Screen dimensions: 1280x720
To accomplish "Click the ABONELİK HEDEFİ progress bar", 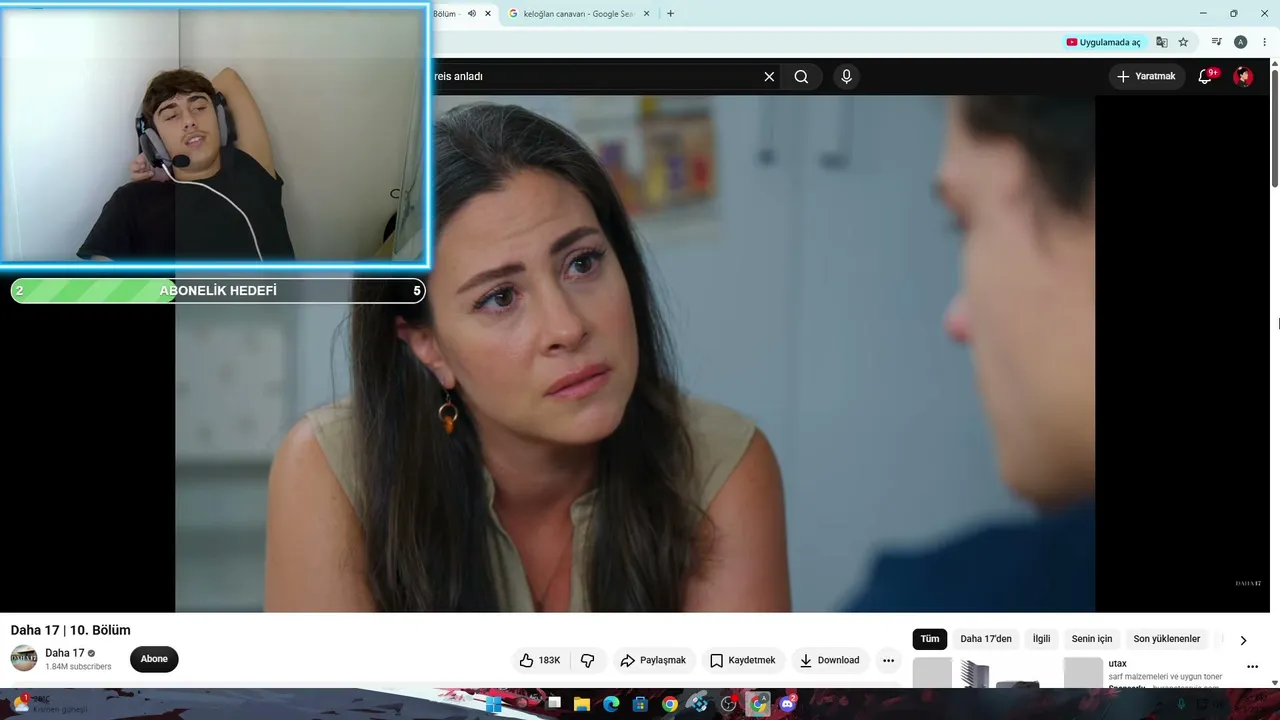I will click(218, 291).
